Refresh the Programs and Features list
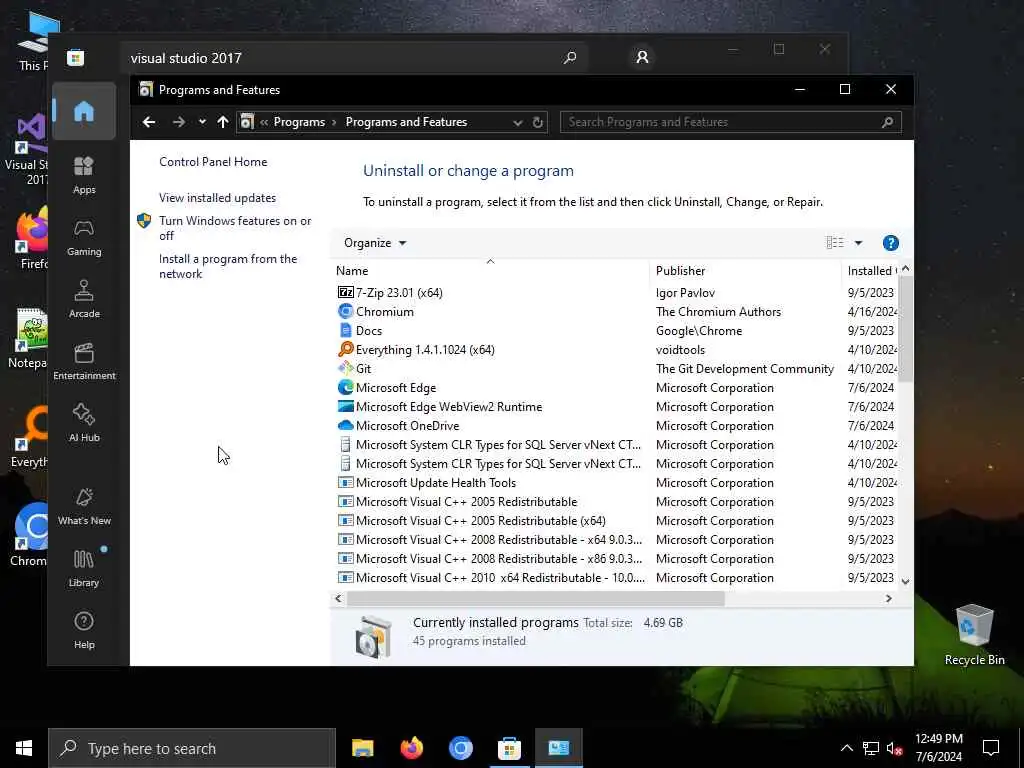Viewport: 1024px width, 768px height. (x=537, y=122)
